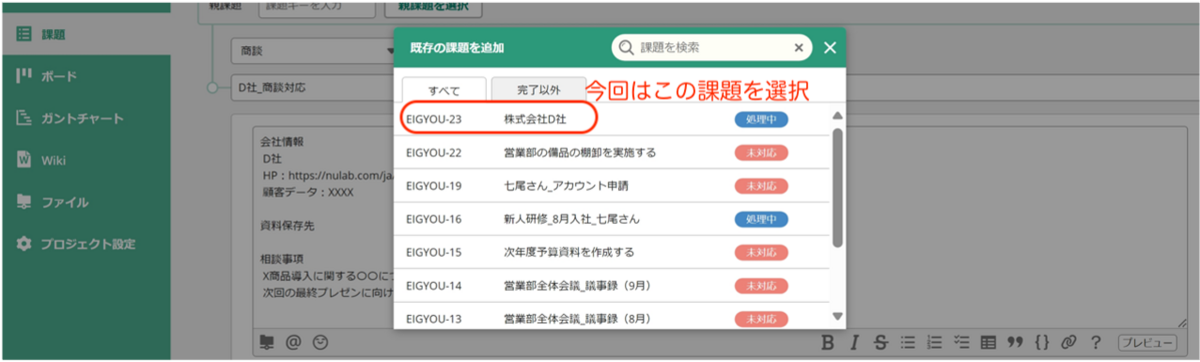Select issue EIGYOU-14 営業部全体会議_議事録(9月)
The width and height of the screenshot is (1200, 362).
[613, 285]
